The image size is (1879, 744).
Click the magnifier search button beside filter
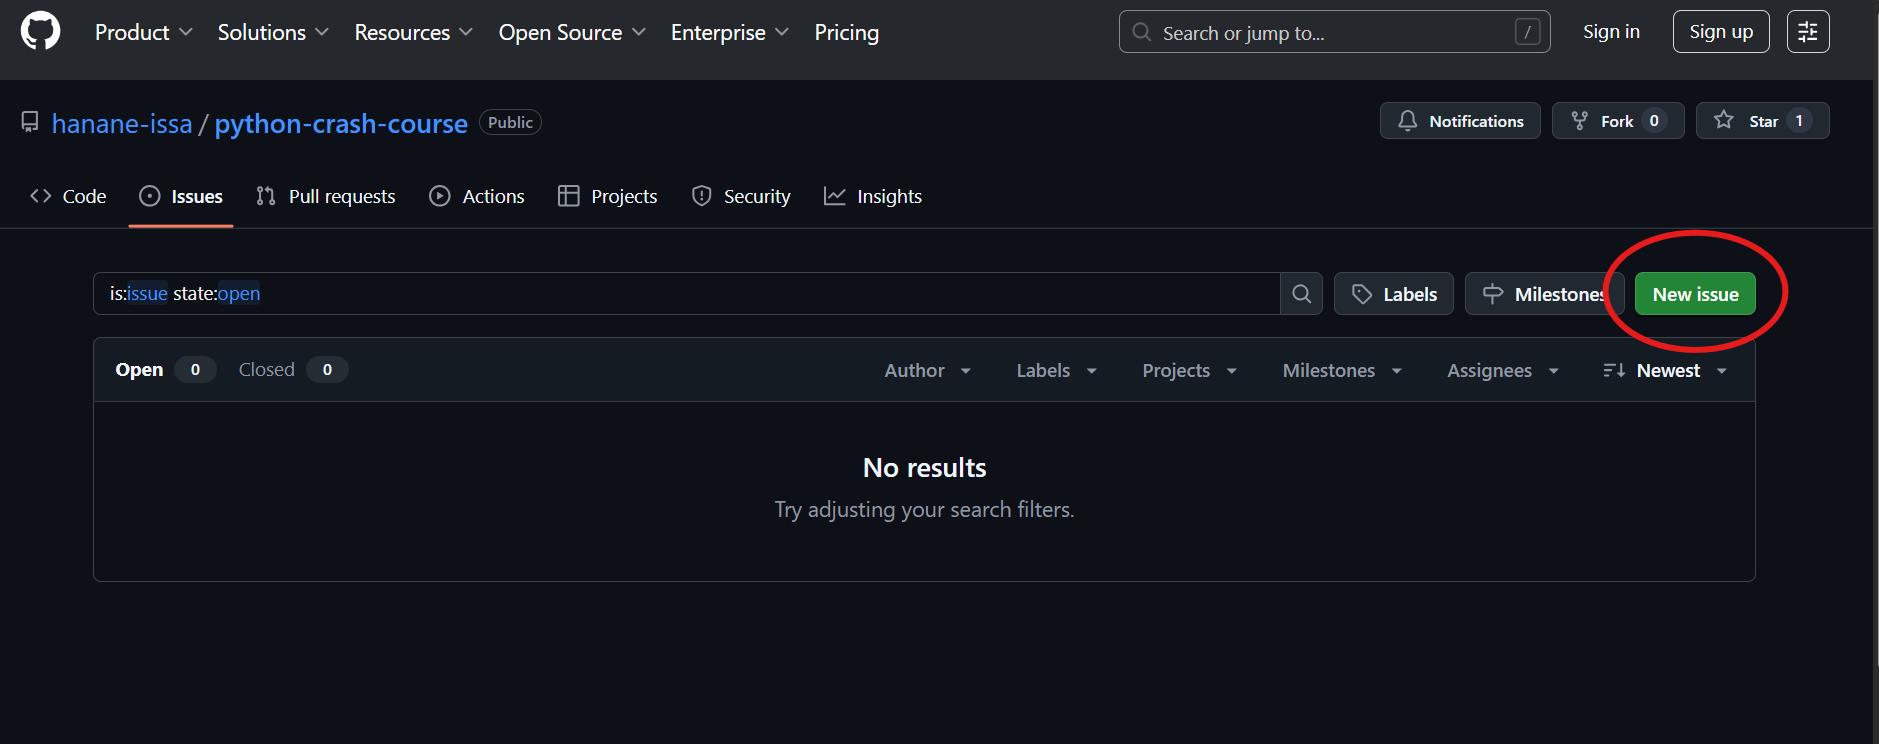(x=1301, y=294)
